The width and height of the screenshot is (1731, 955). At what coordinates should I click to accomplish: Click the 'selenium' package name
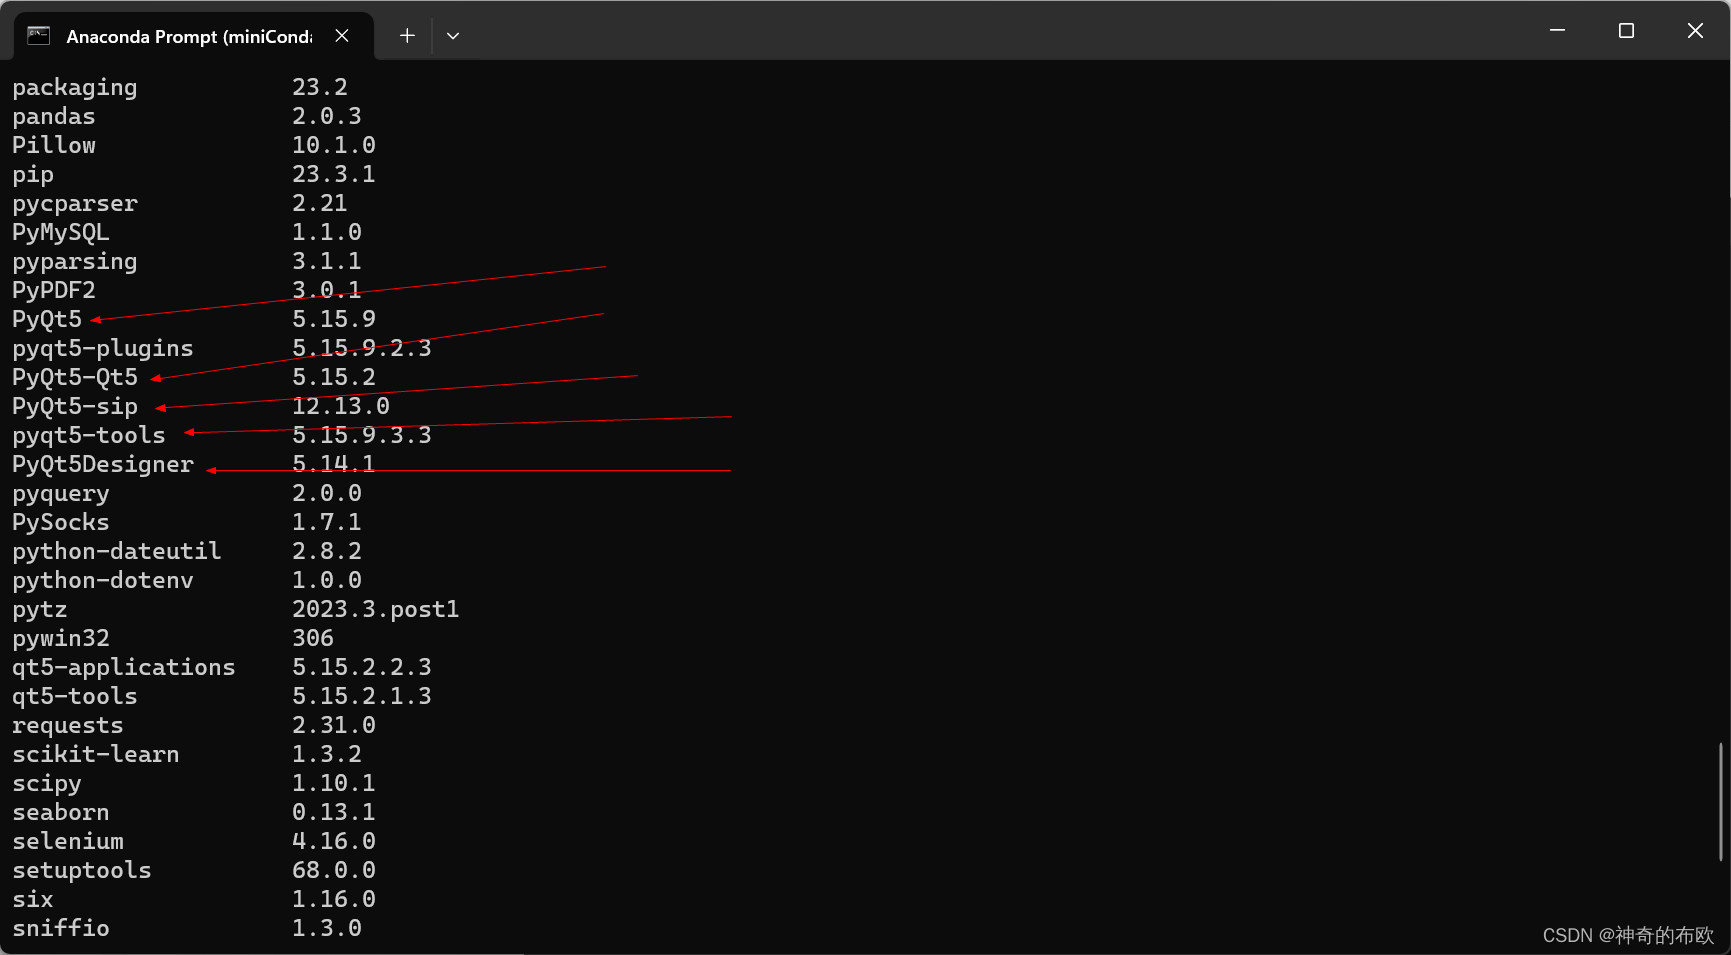tap(68, 842)
